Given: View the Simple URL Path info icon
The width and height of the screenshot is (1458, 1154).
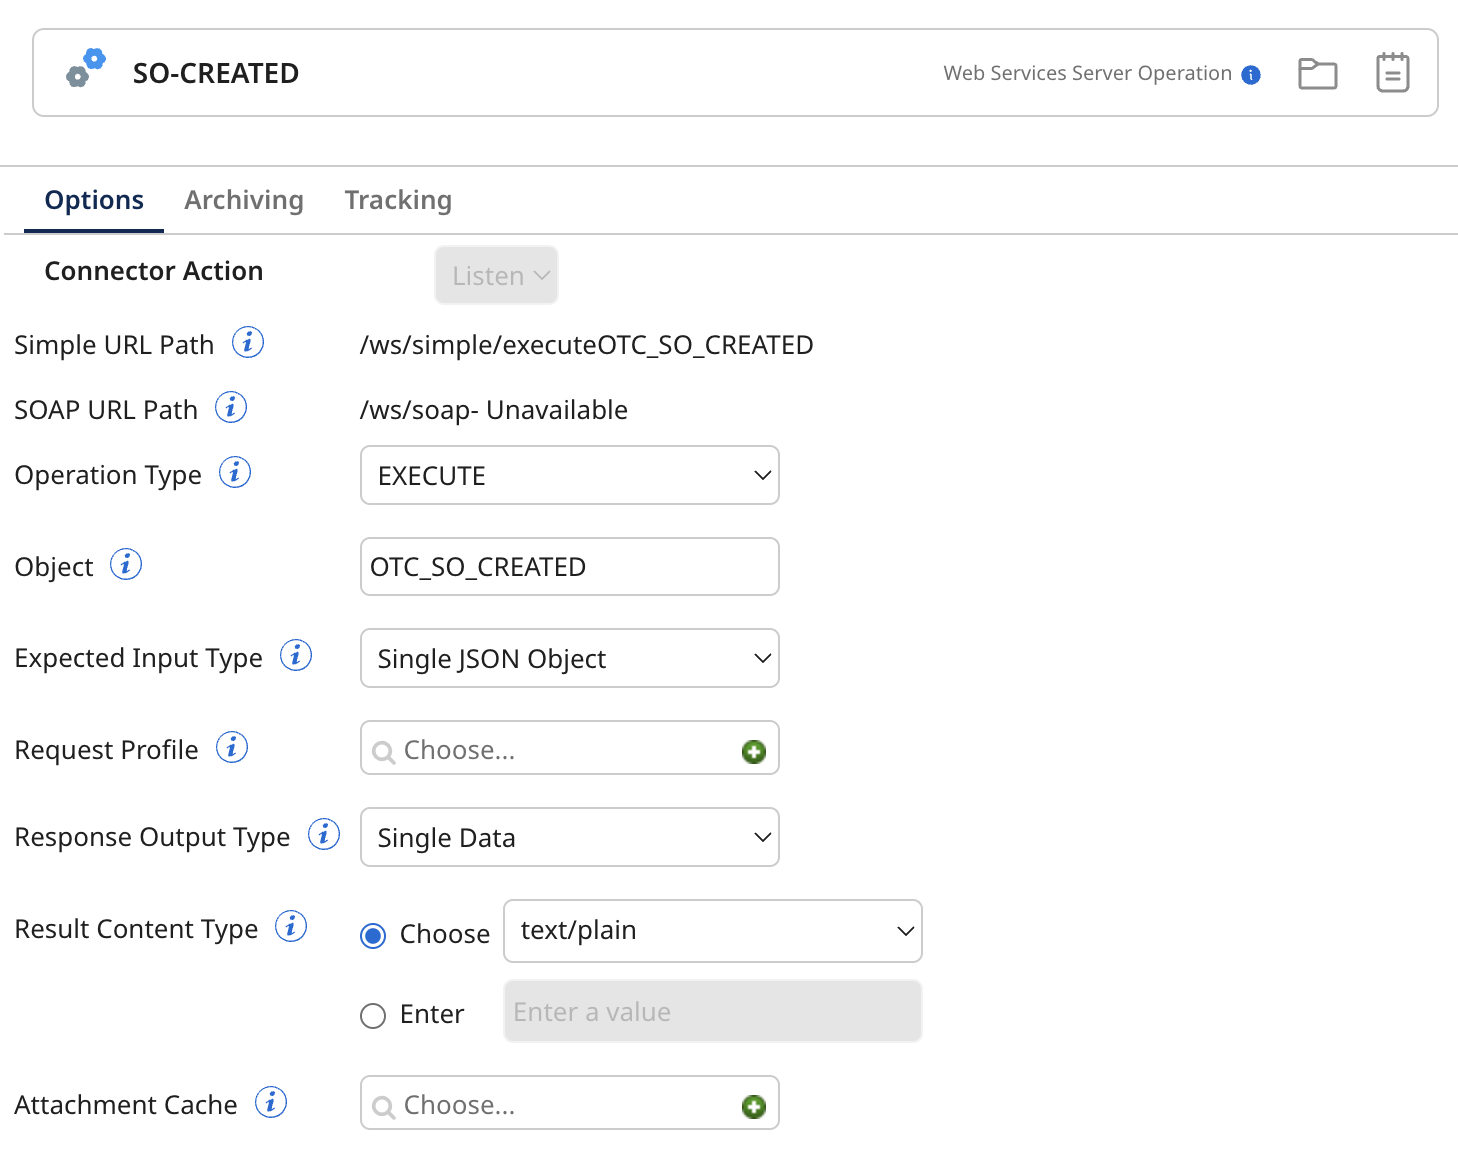Looking at the screenshot, I should tap(248, 342).
